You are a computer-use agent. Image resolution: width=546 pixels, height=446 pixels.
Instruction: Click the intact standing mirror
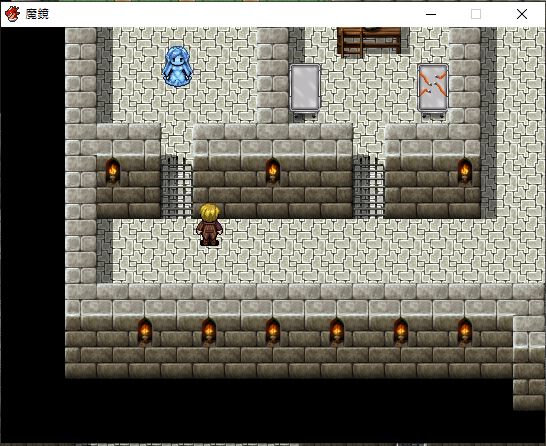click(x=305, y=91)
